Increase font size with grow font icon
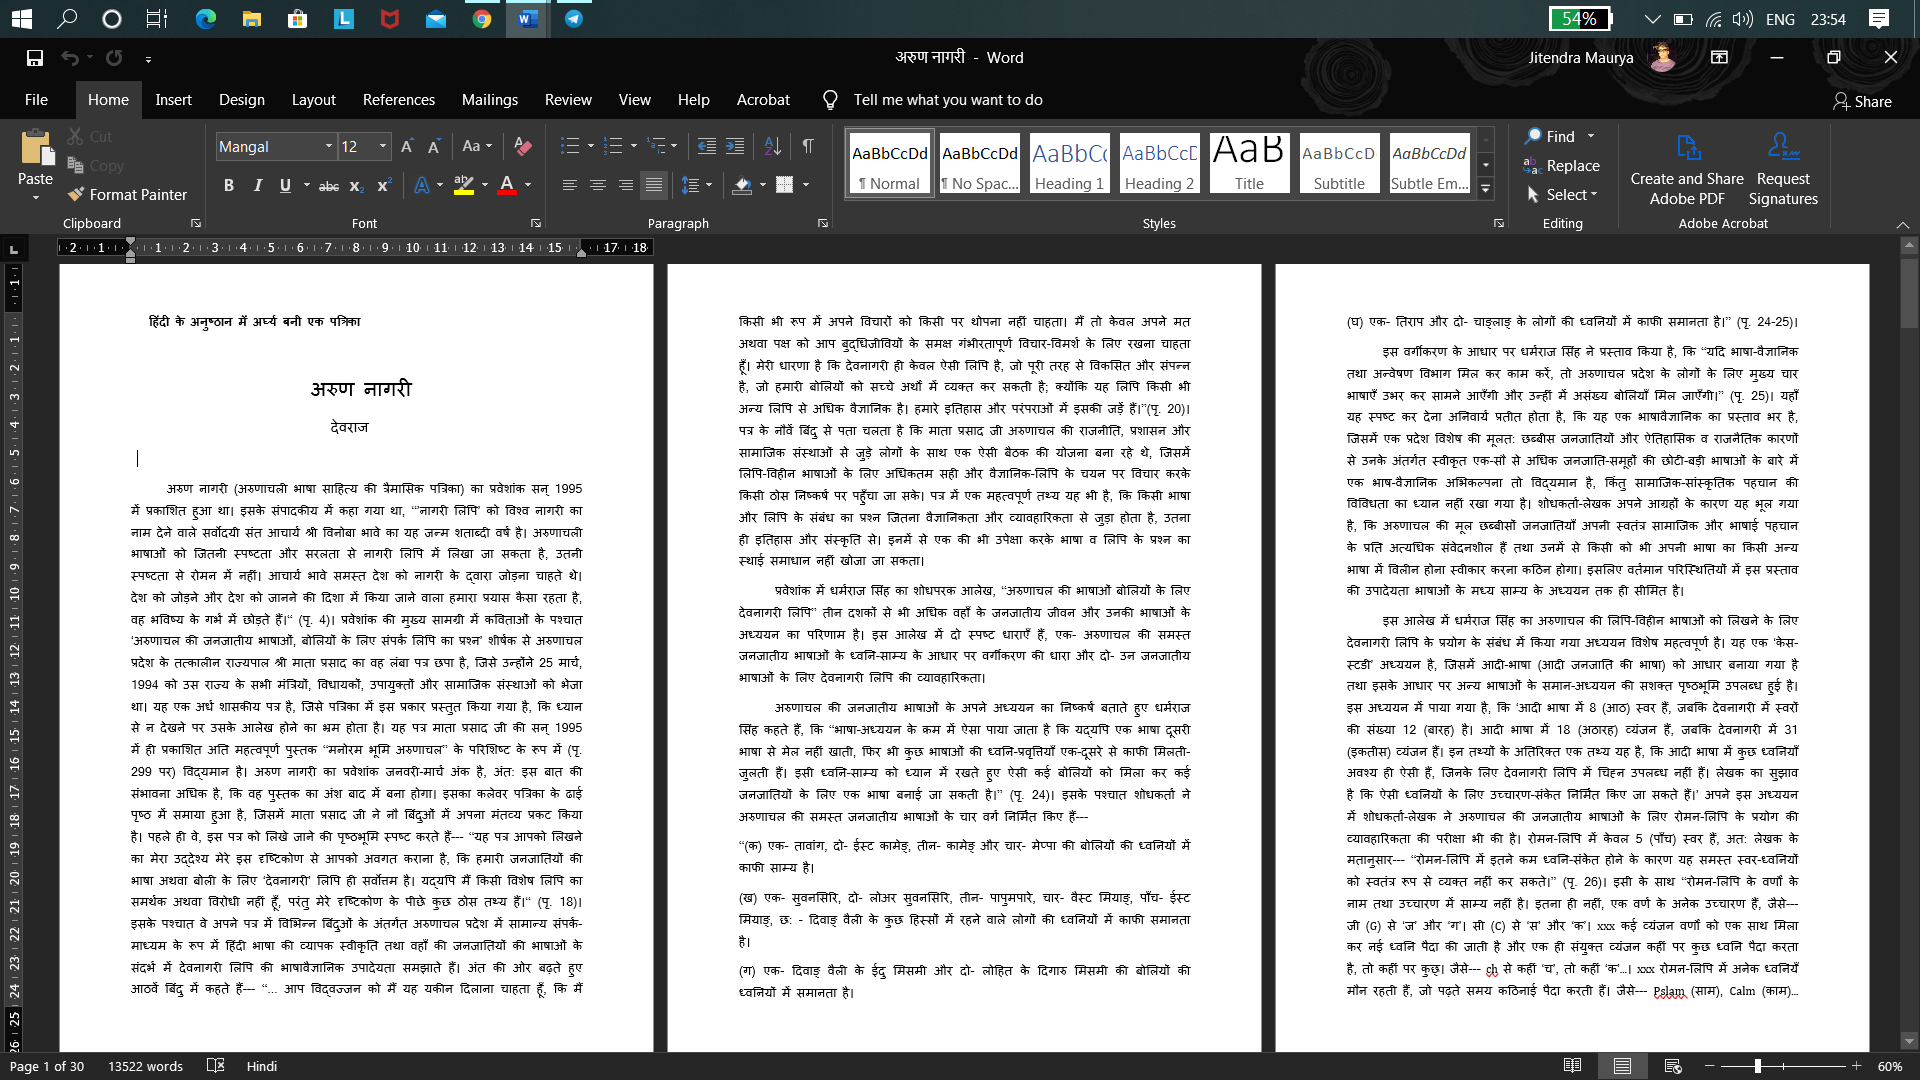 point(407,146)
